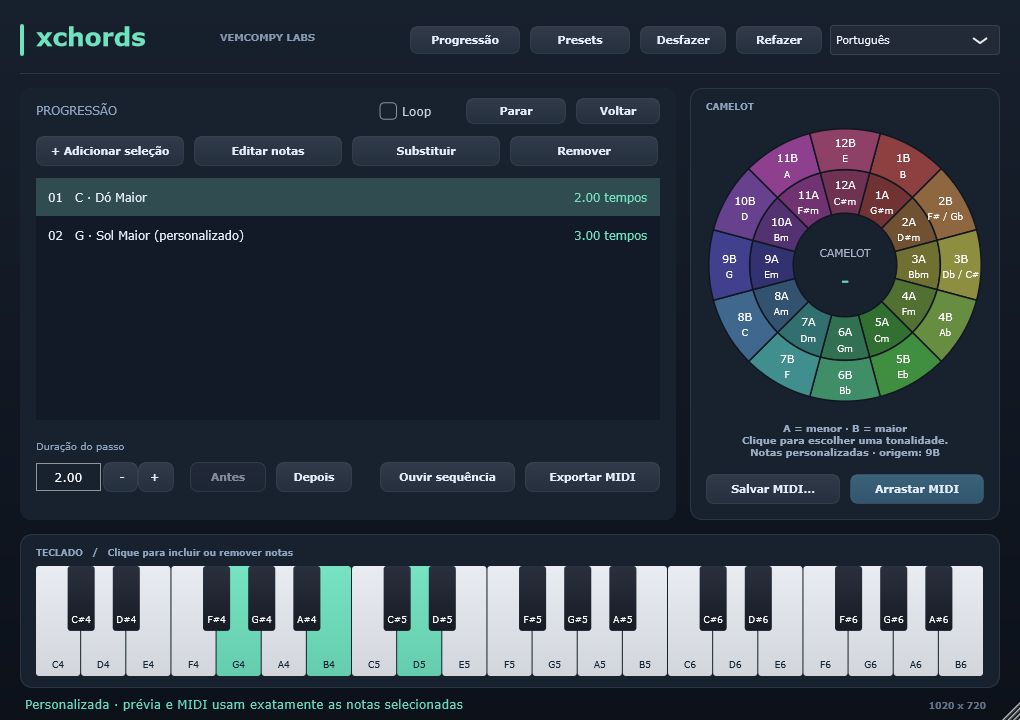Select Camelot key 2B F#/Gb
This screenshot has height=720, width=1020.
(x=945, y=207)
